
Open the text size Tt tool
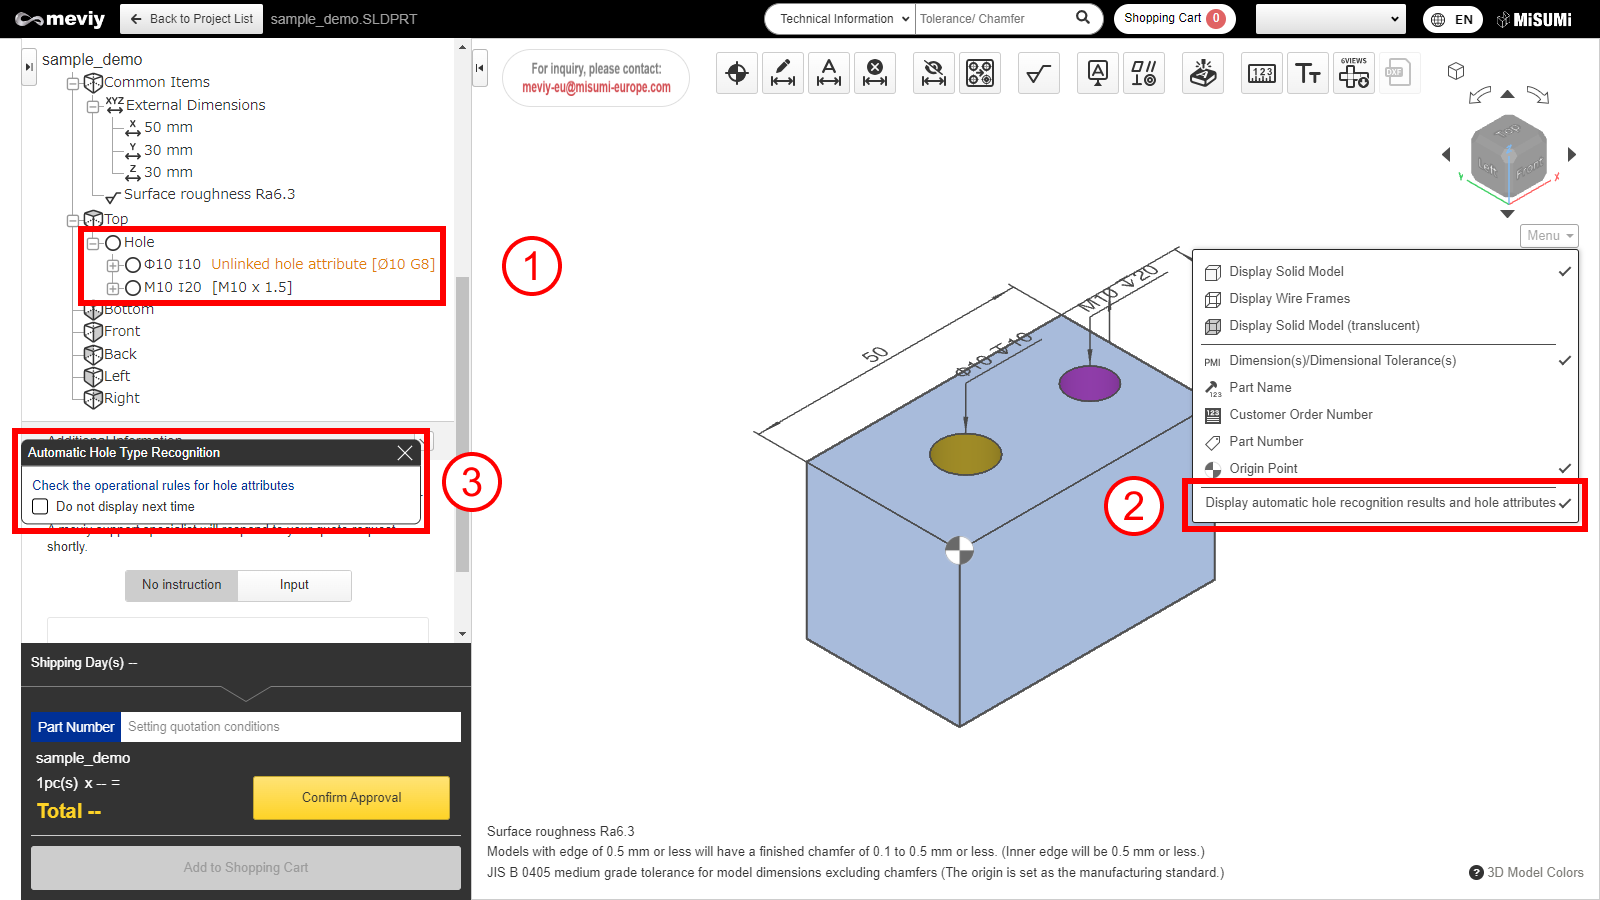[x=1308, y=73]
